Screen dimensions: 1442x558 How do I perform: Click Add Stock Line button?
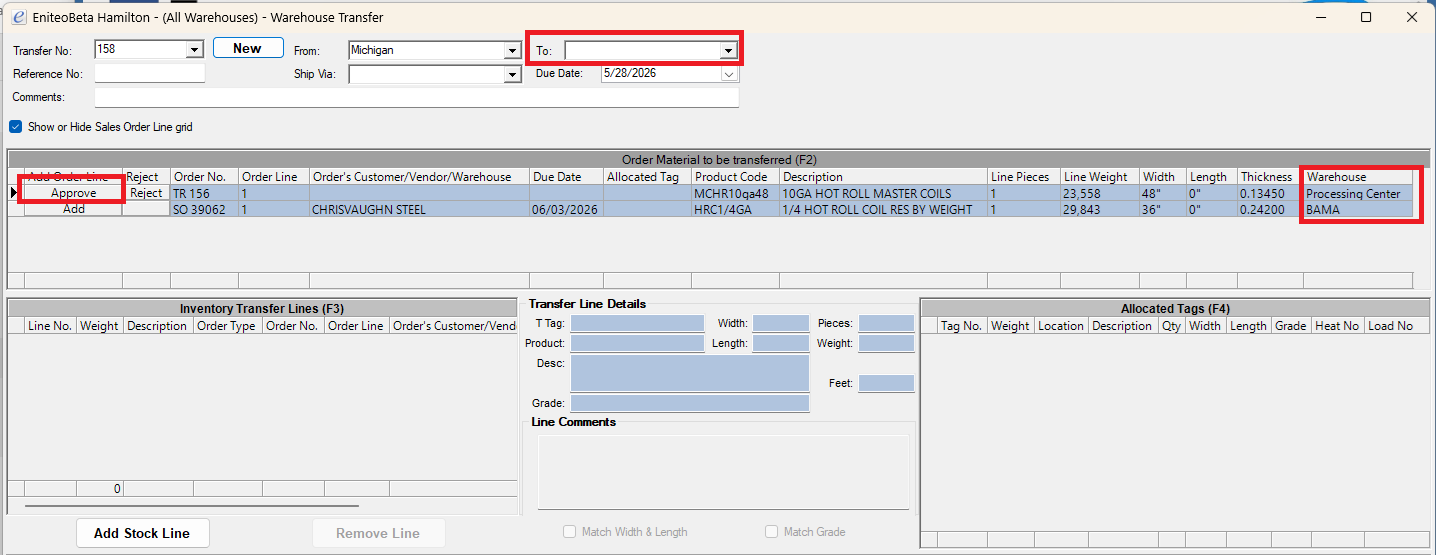142,533
